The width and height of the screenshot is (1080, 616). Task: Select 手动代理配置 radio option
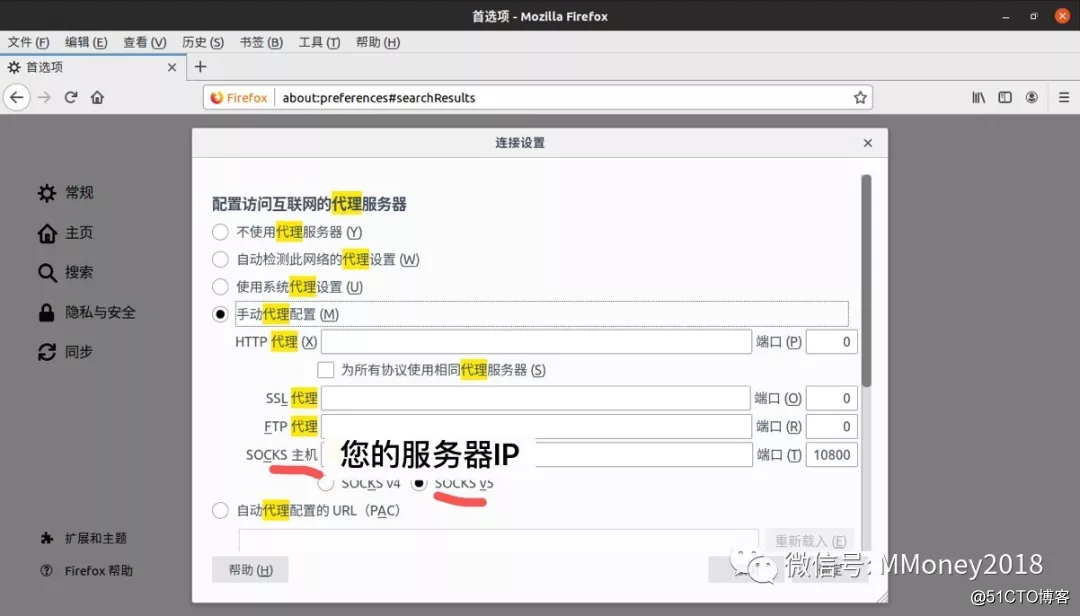pyautogui.click(x=220, y=314)
